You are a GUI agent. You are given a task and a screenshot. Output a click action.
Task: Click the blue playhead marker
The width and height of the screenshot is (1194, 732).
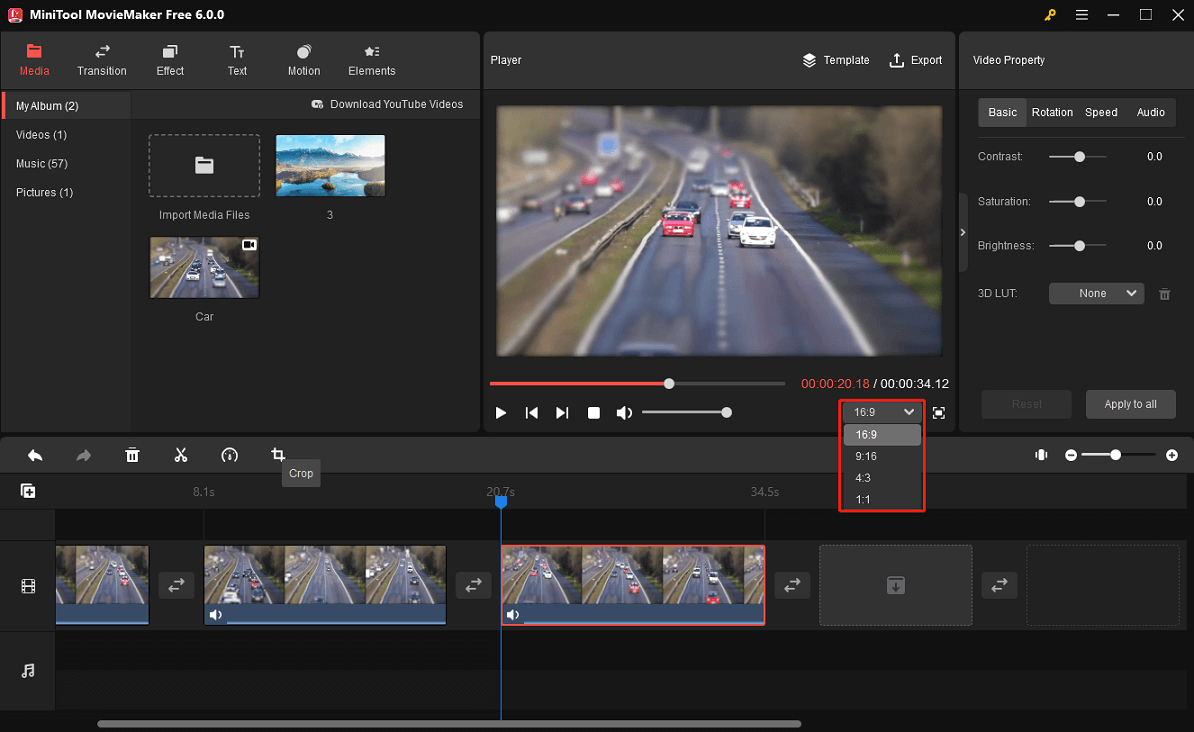(x=501, y=501)
